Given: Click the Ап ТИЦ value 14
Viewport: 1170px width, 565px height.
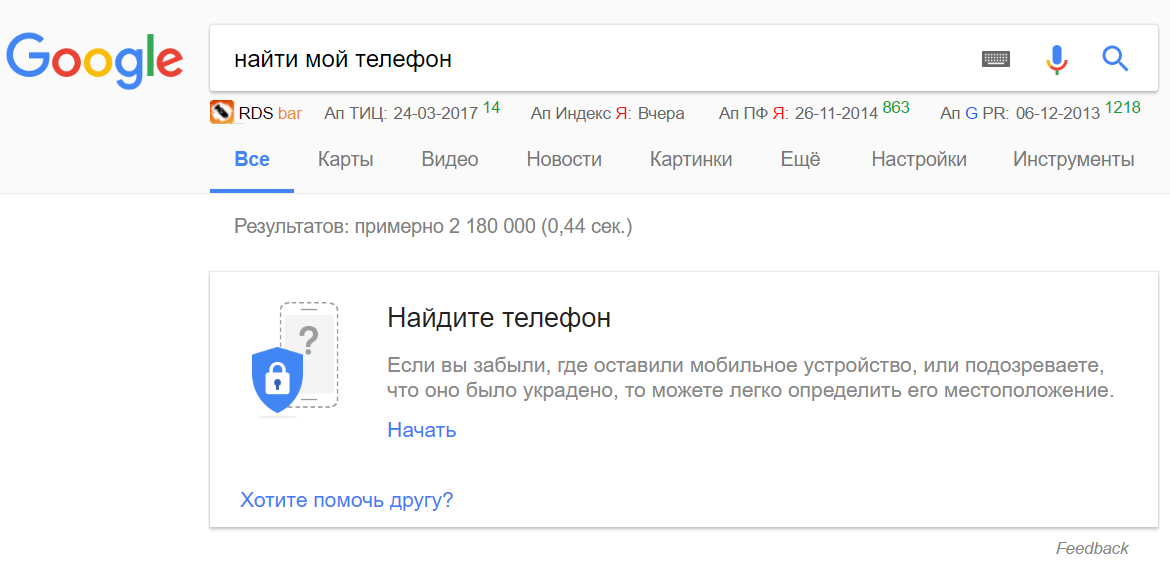Looking at the screenshot, I should coord(491,107).
